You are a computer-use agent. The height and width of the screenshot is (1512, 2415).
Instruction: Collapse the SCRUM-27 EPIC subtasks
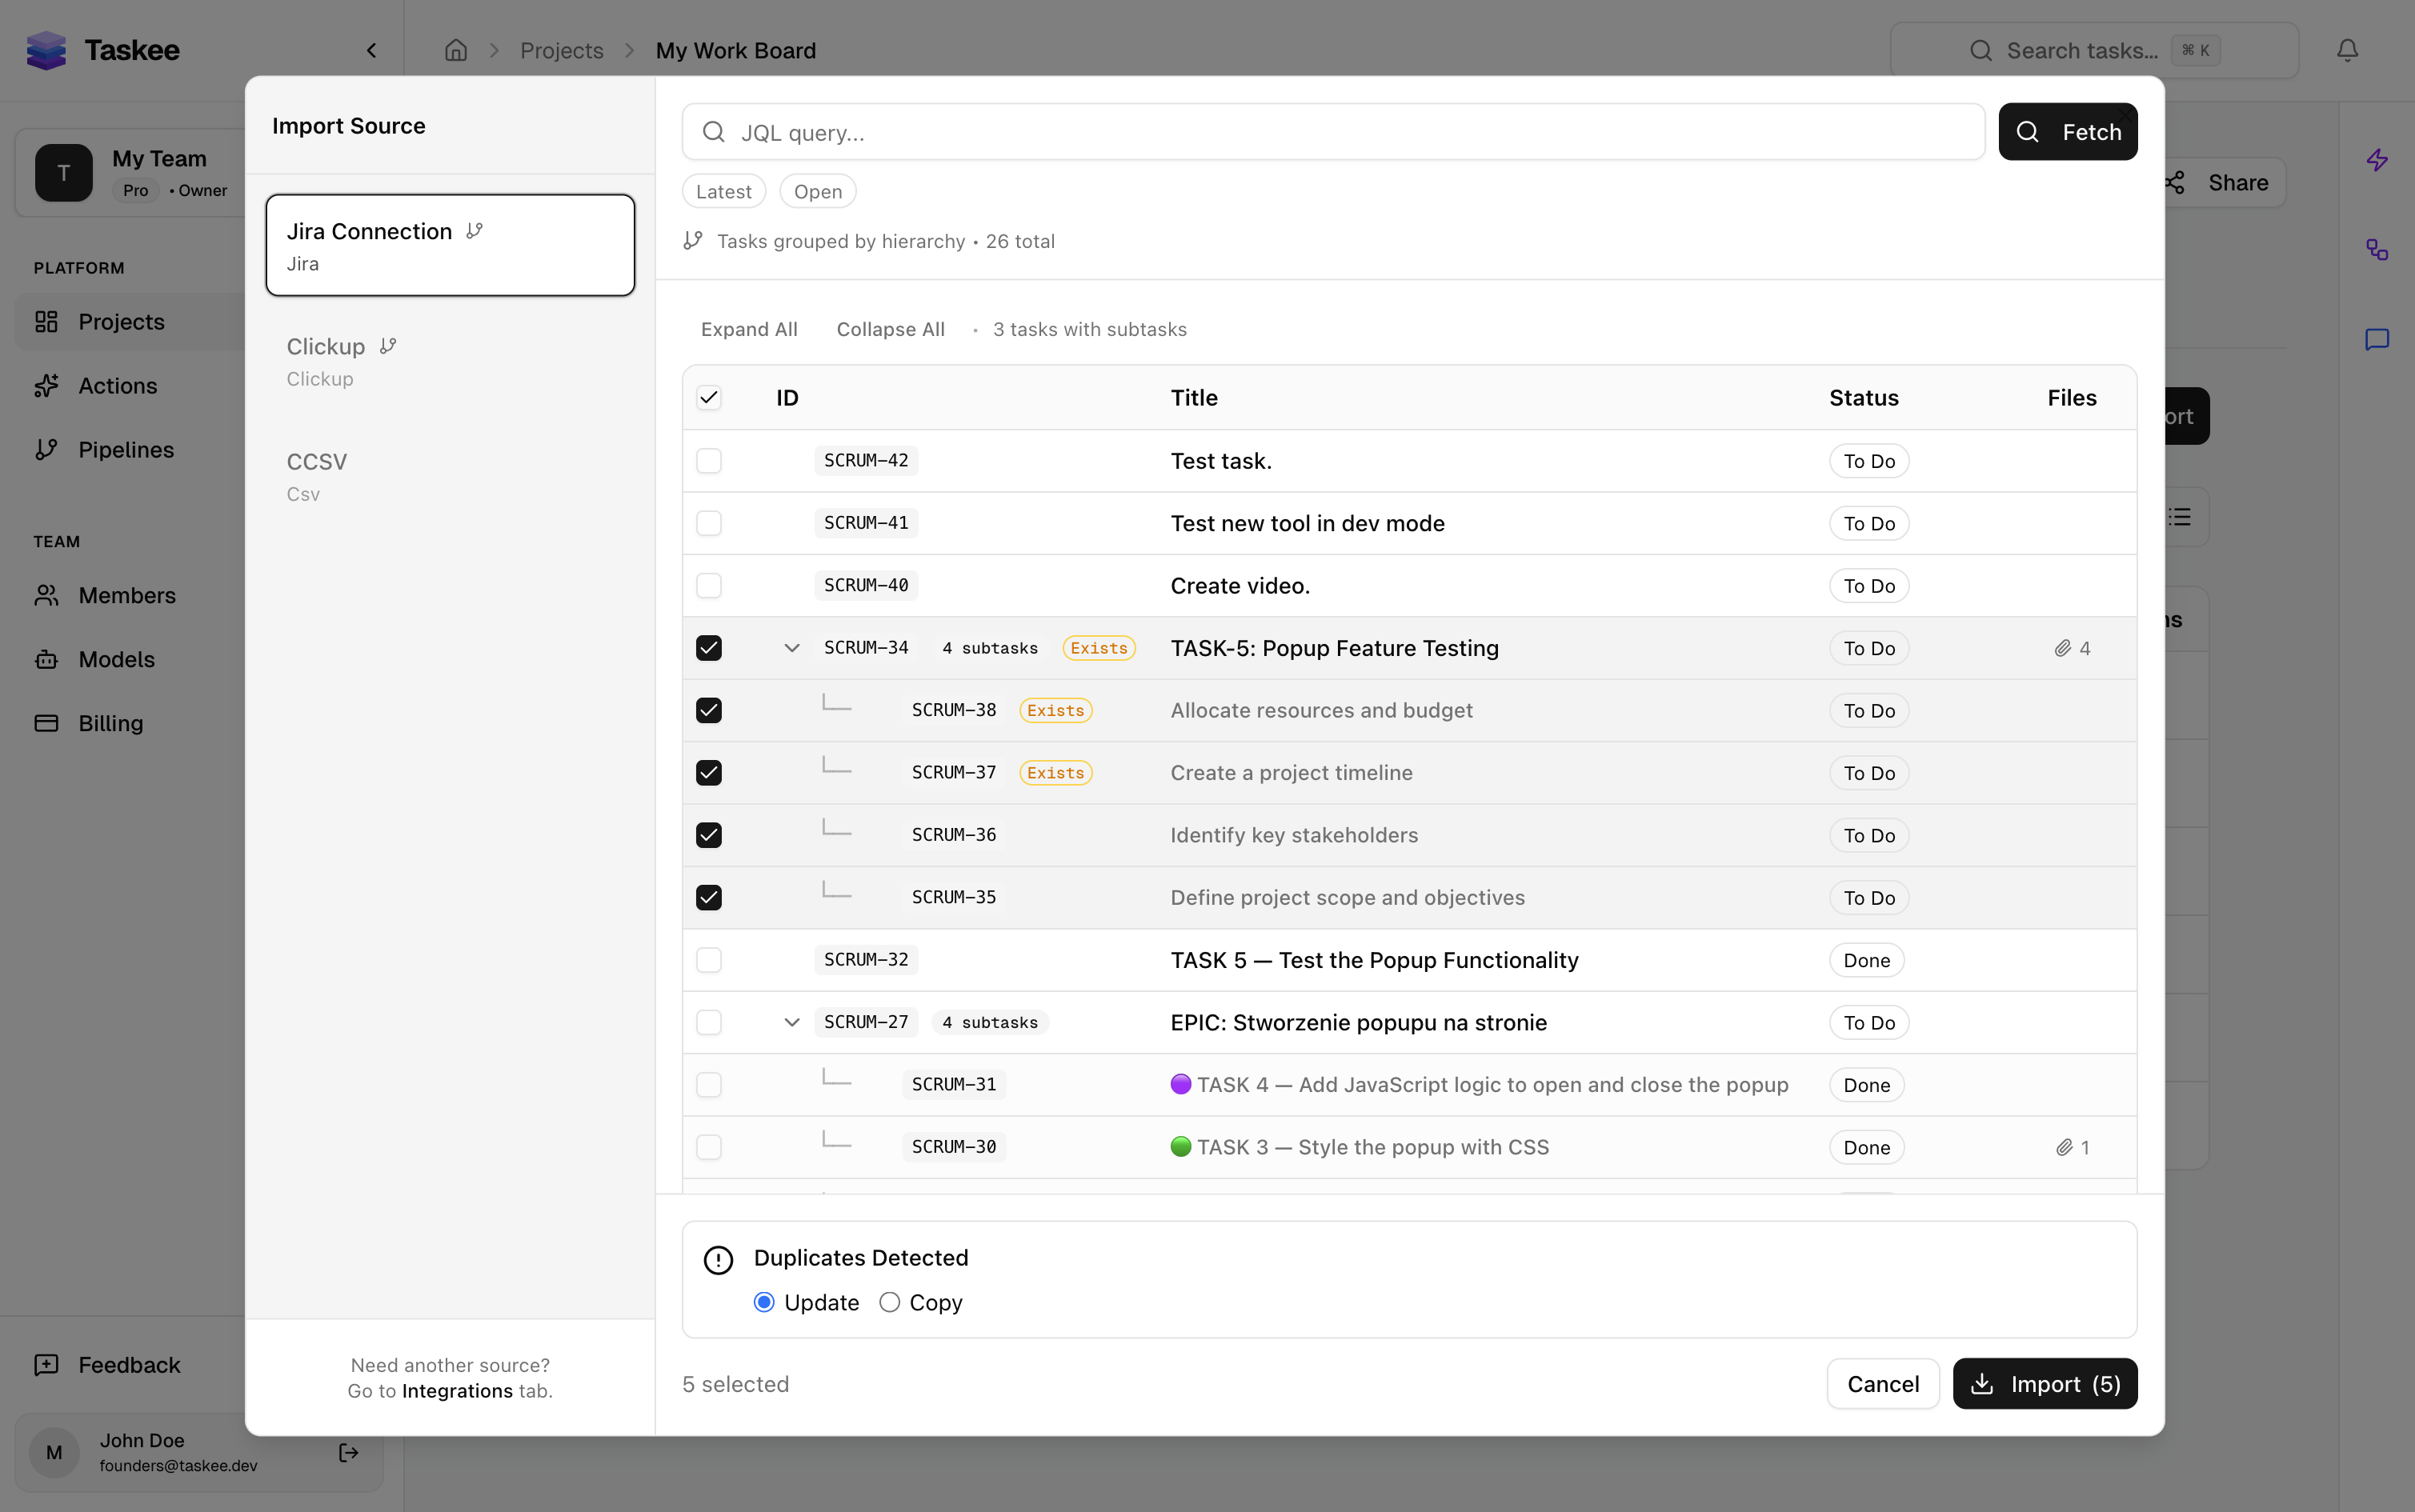[791, 1022]
